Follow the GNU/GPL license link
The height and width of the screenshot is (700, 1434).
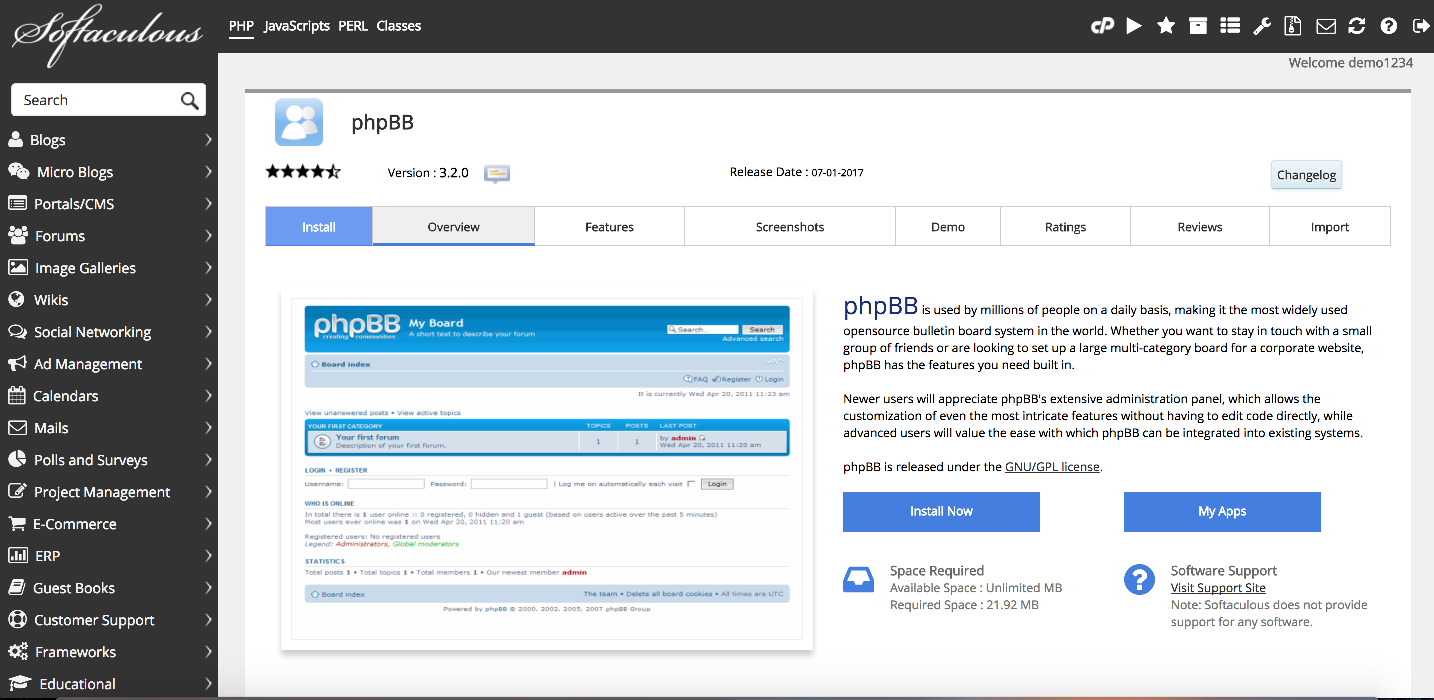tap(1052, 466)
